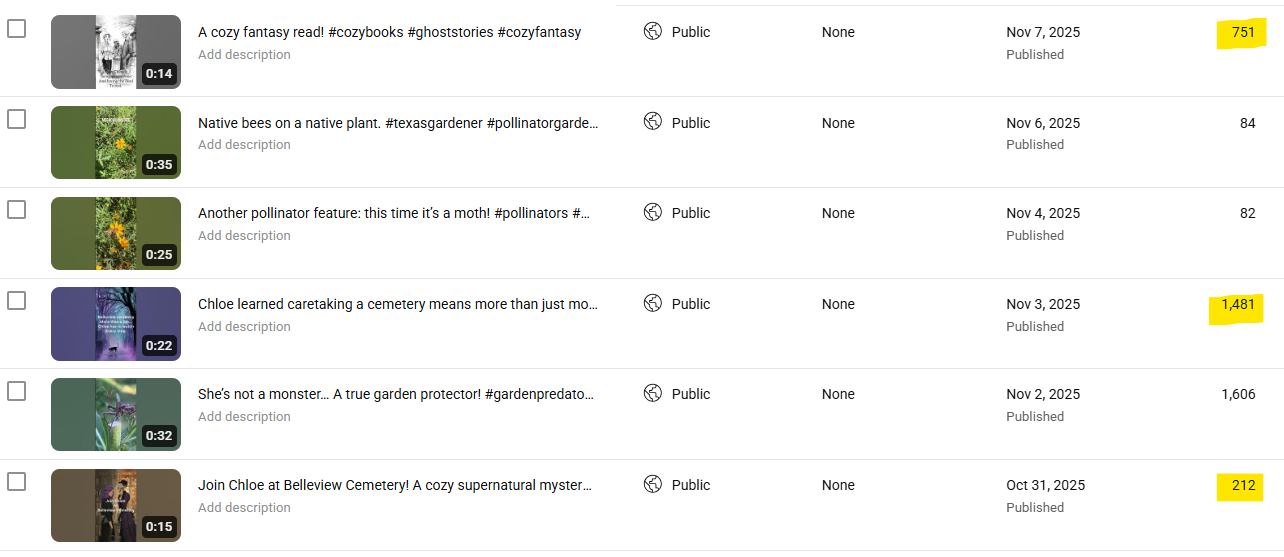Click the 0:22 purple cemetery thumbnail
This screenshot has height=557, width=1284.
[116, 324]
